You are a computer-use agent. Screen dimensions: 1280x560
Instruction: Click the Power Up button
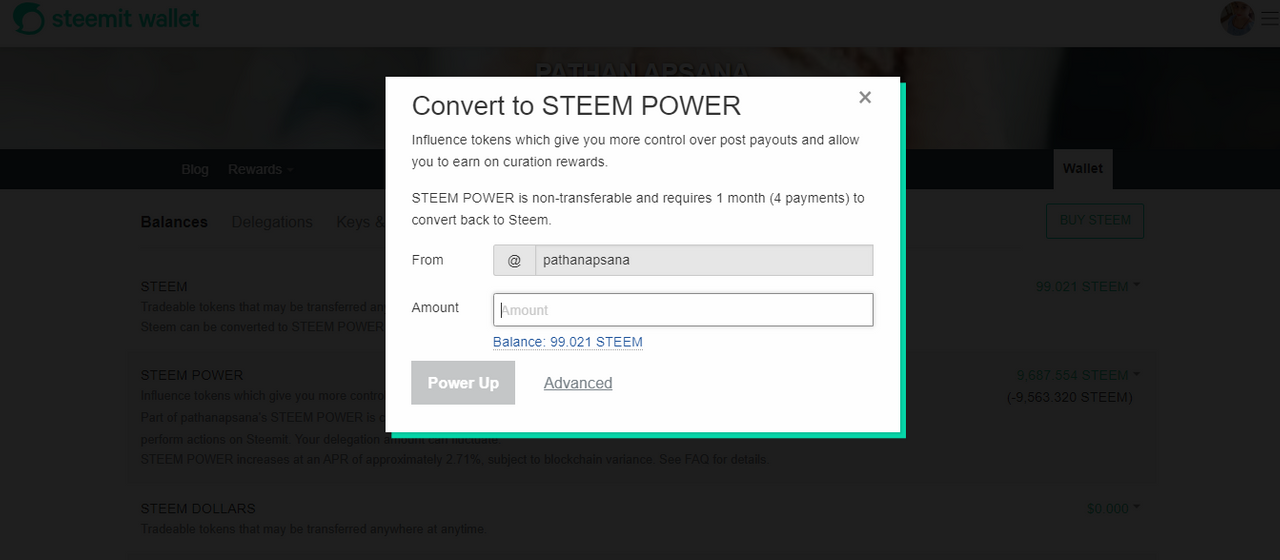[463, 383]
